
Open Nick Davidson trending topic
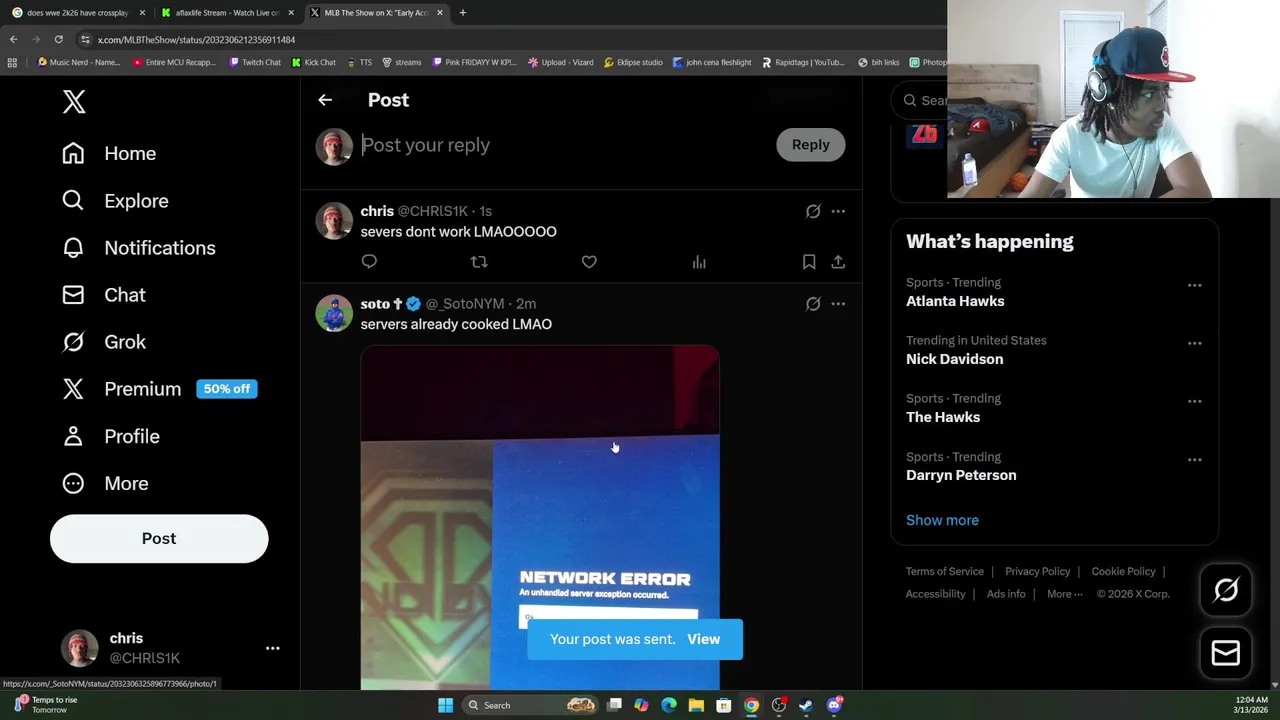(x=954, y=359)
